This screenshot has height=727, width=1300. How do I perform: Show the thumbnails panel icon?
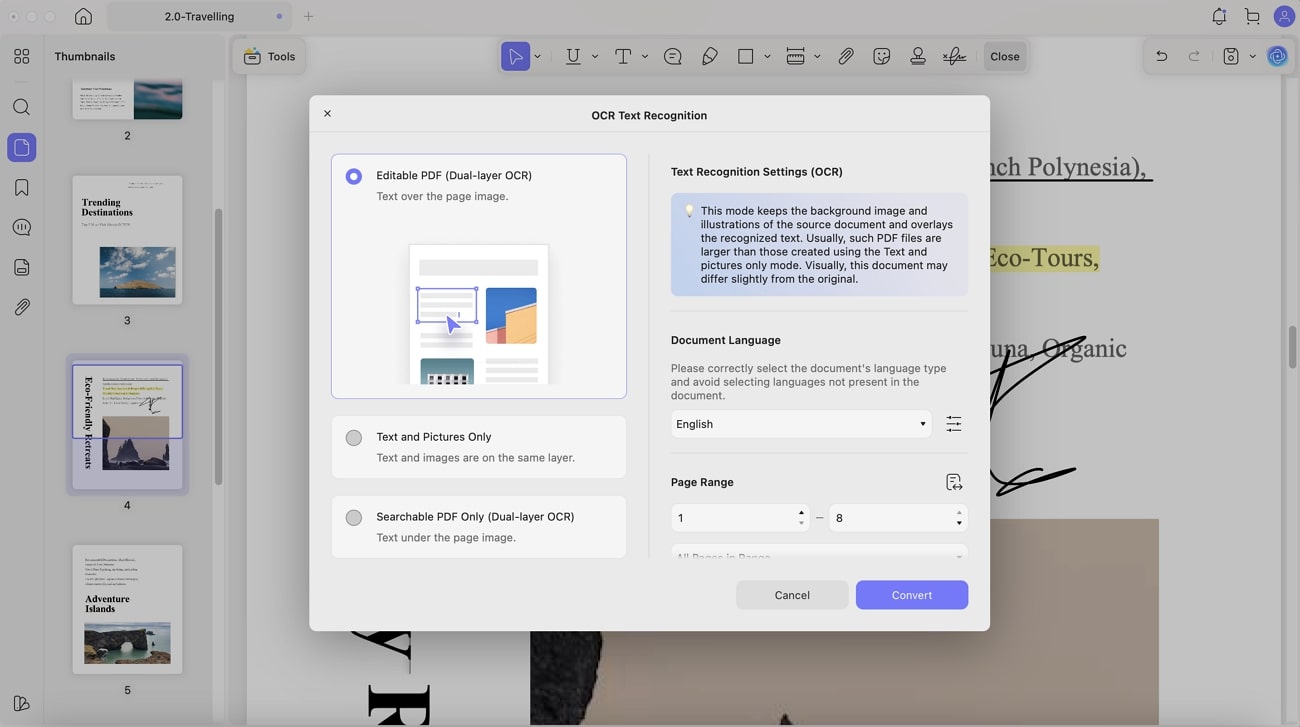click(22, 148)
